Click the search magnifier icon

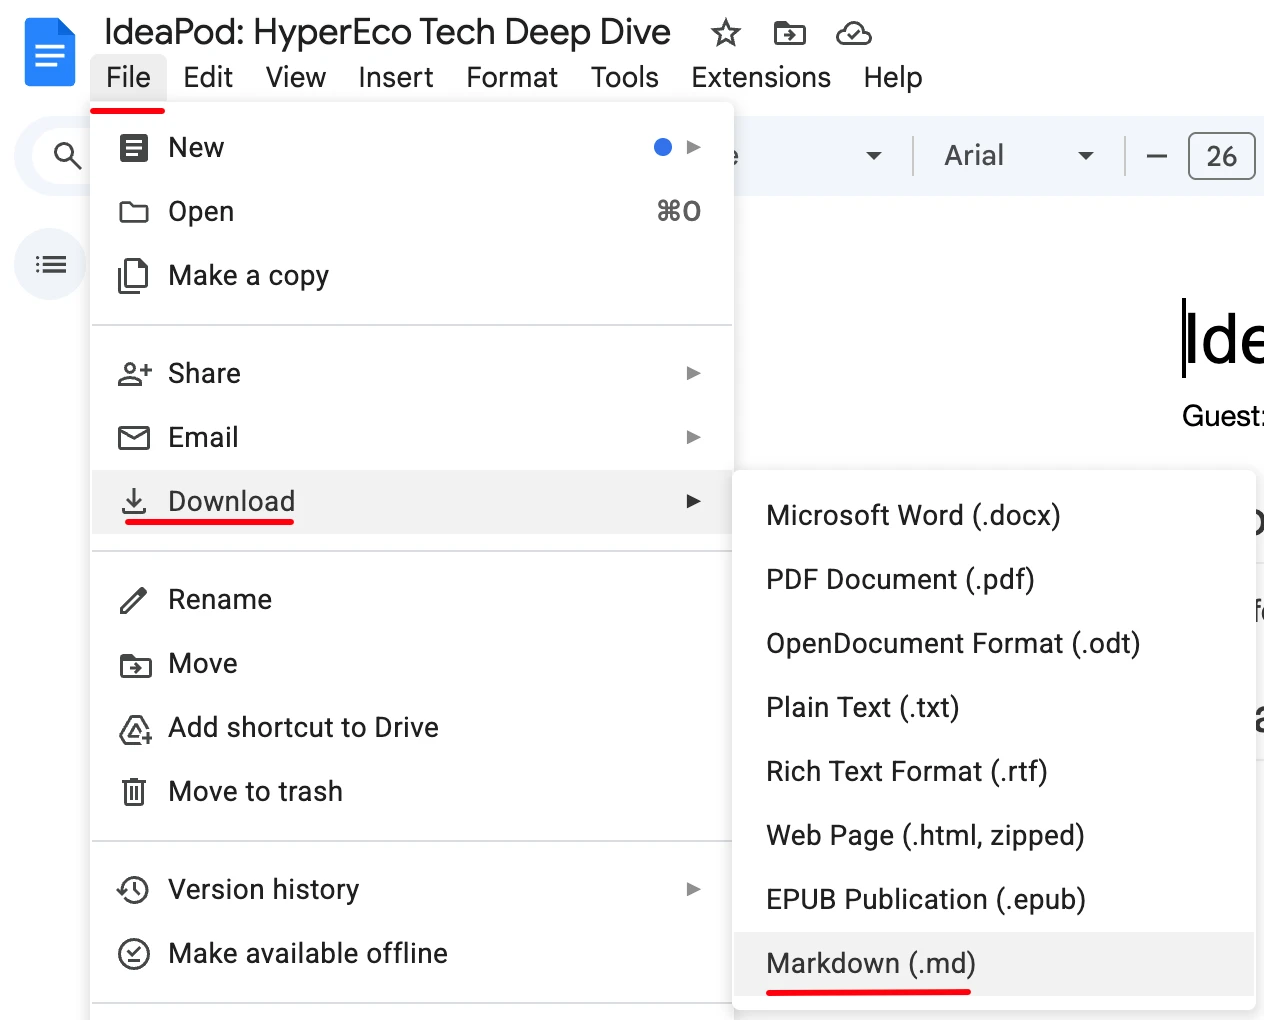67,156
